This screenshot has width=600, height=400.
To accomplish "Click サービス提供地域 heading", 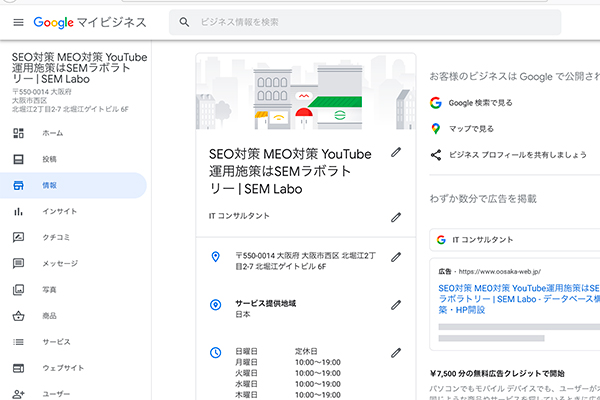I will 266,304.
